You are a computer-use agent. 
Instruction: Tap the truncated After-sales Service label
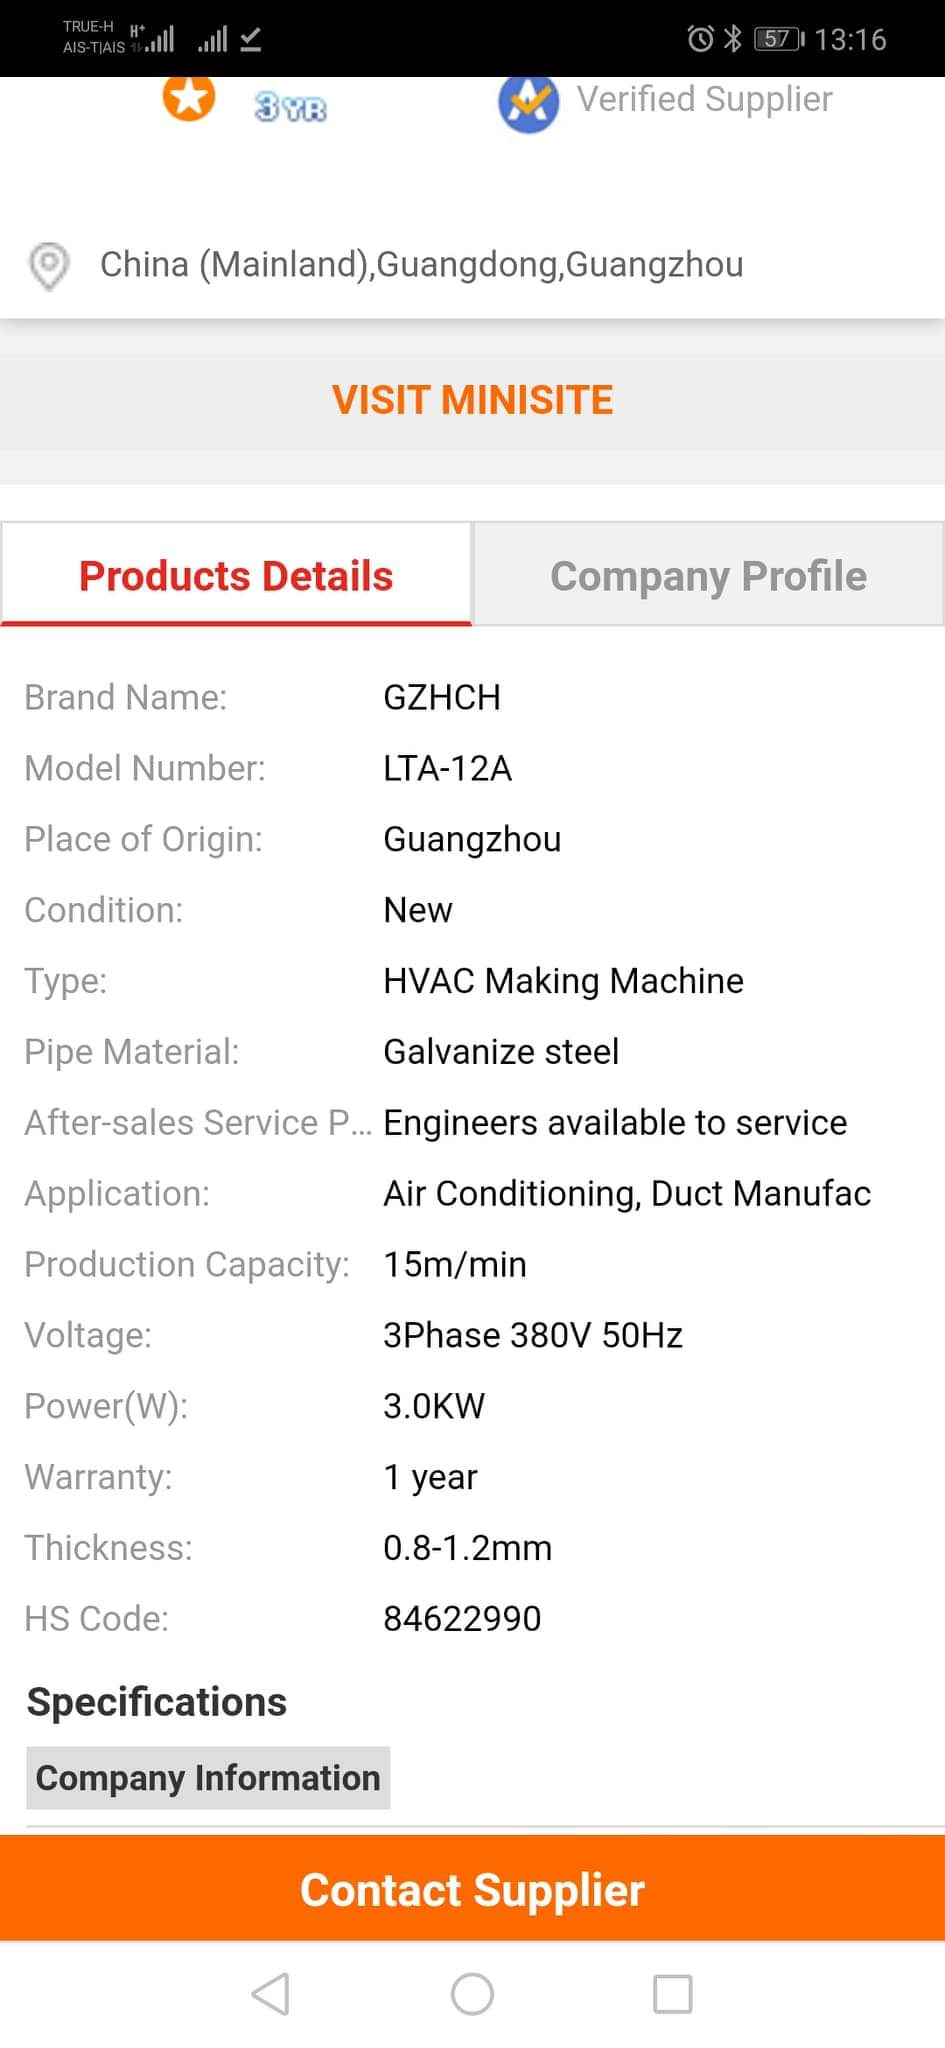[197, 1122]
